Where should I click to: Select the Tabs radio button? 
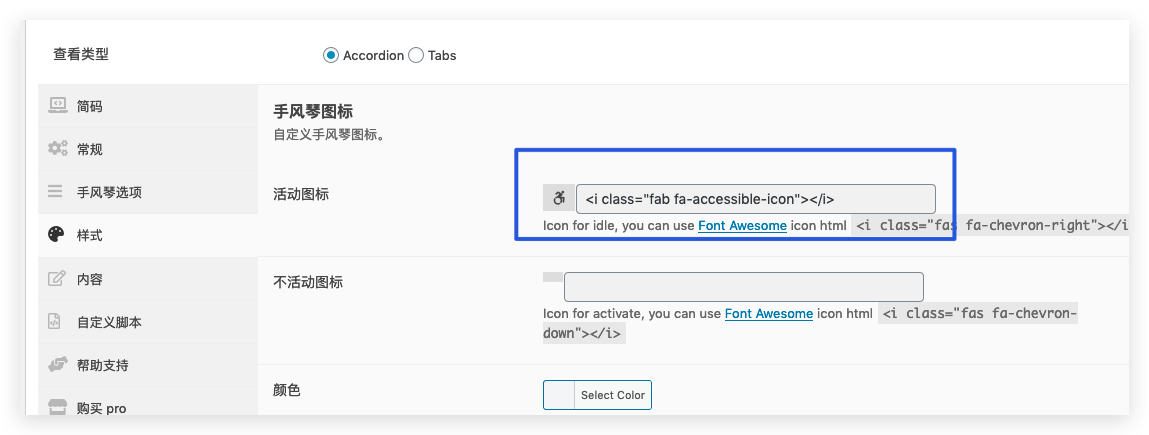click(x=416, y=55)
